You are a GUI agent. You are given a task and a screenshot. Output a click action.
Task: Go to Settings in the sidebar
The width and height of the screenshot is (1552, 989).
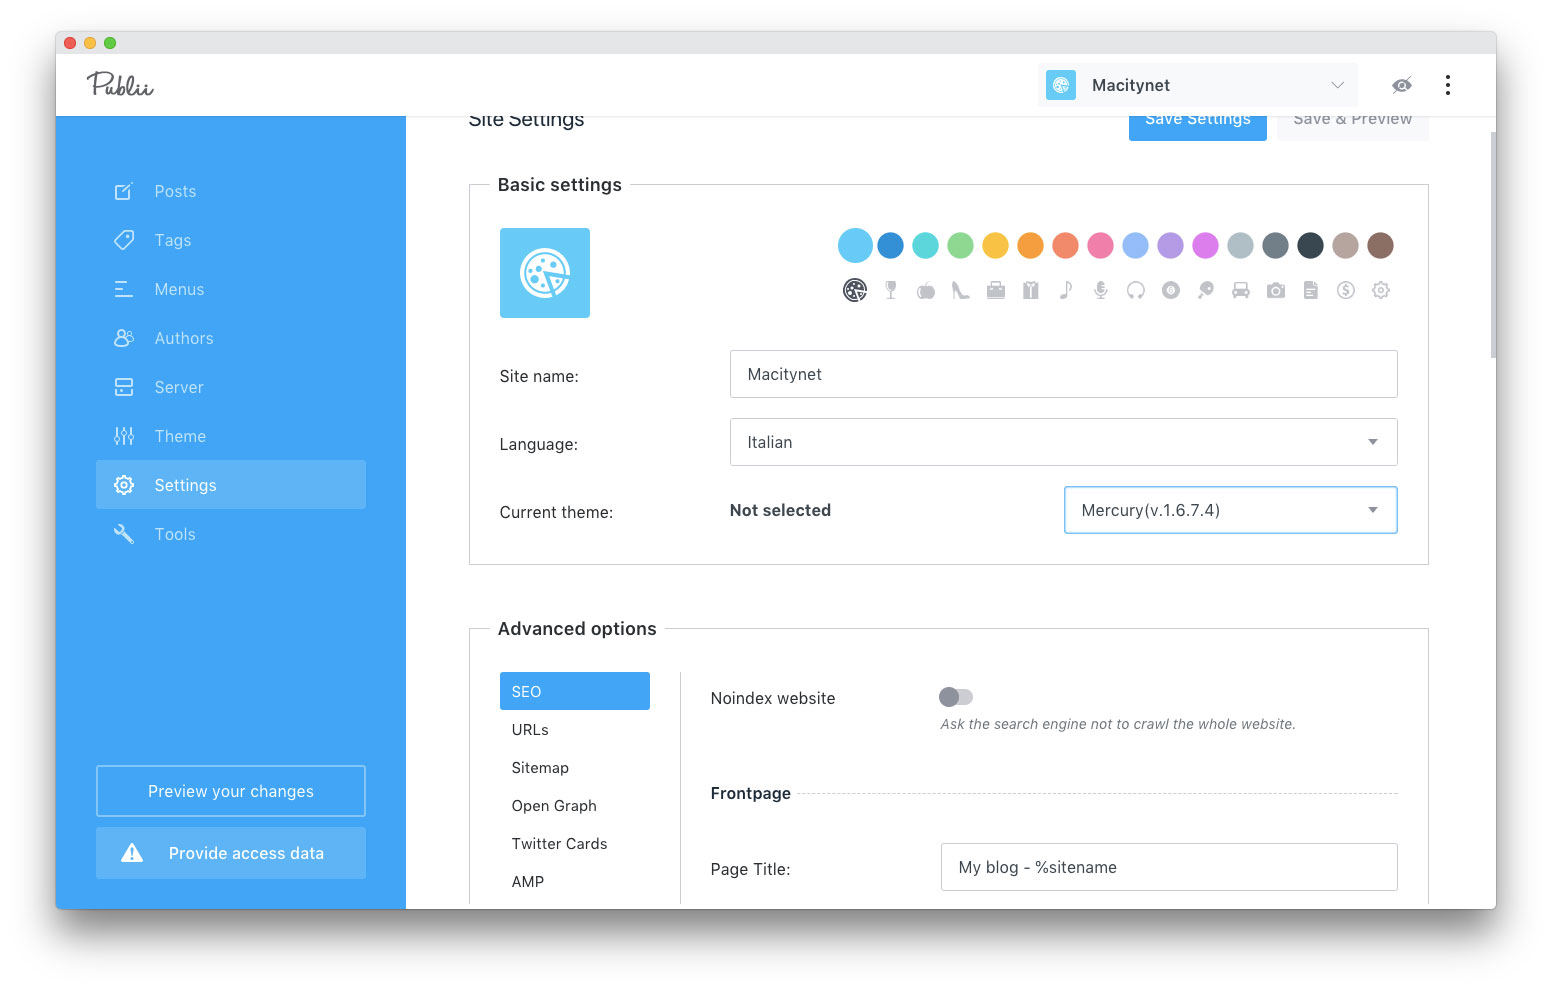[231, 485]
